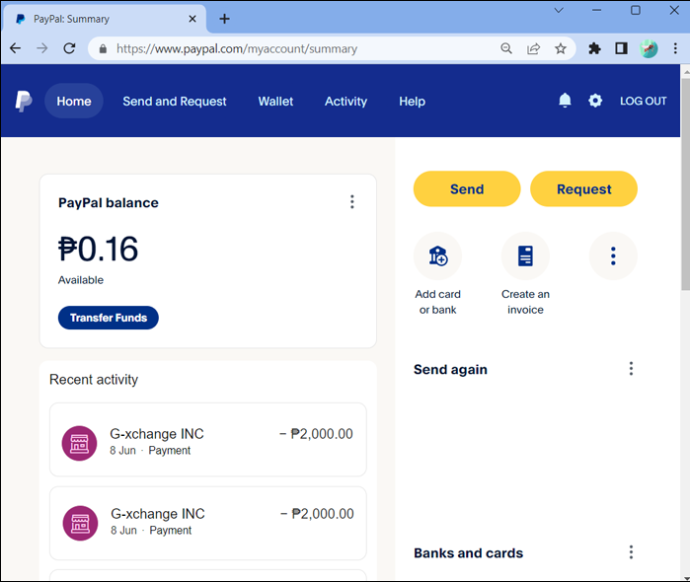Expand the Send again options menu

coord(631,369)
